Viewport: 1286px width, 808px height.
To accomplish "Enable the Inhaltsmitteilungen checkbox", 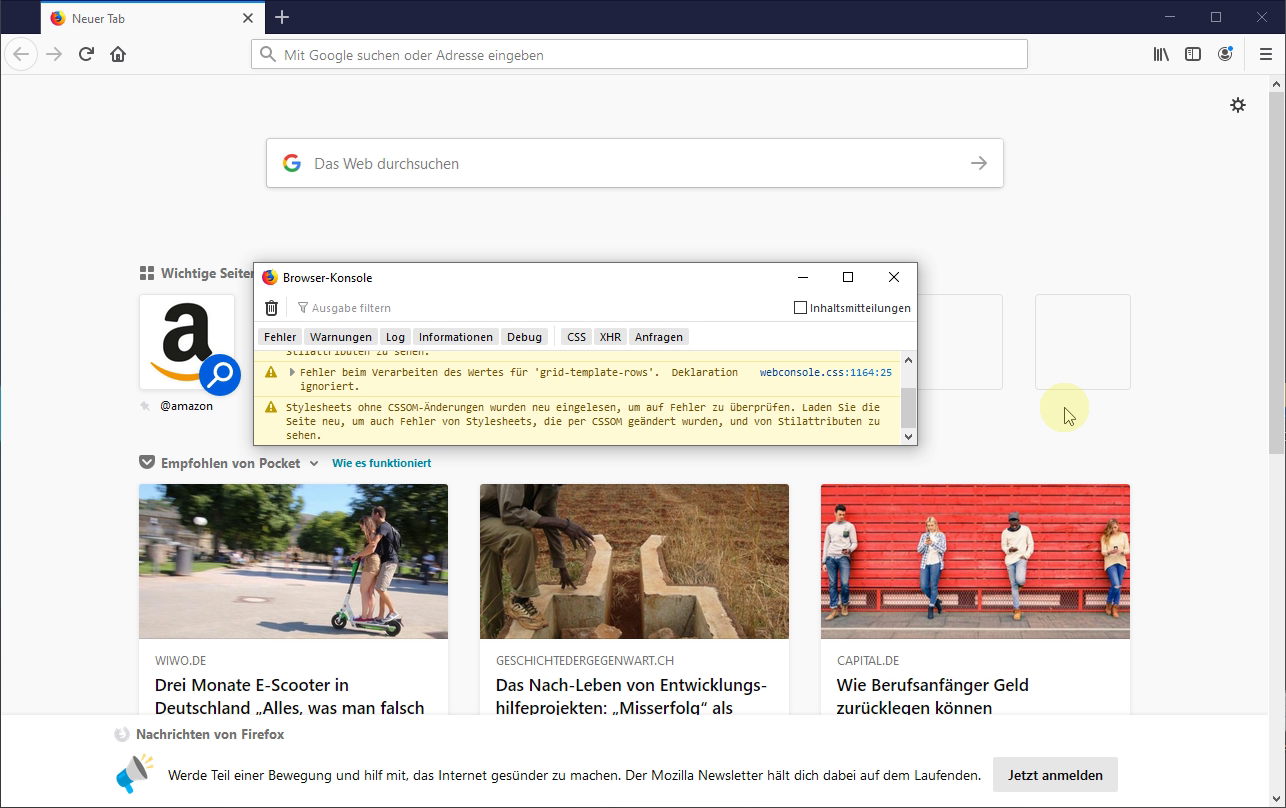I will click(800, 308).
